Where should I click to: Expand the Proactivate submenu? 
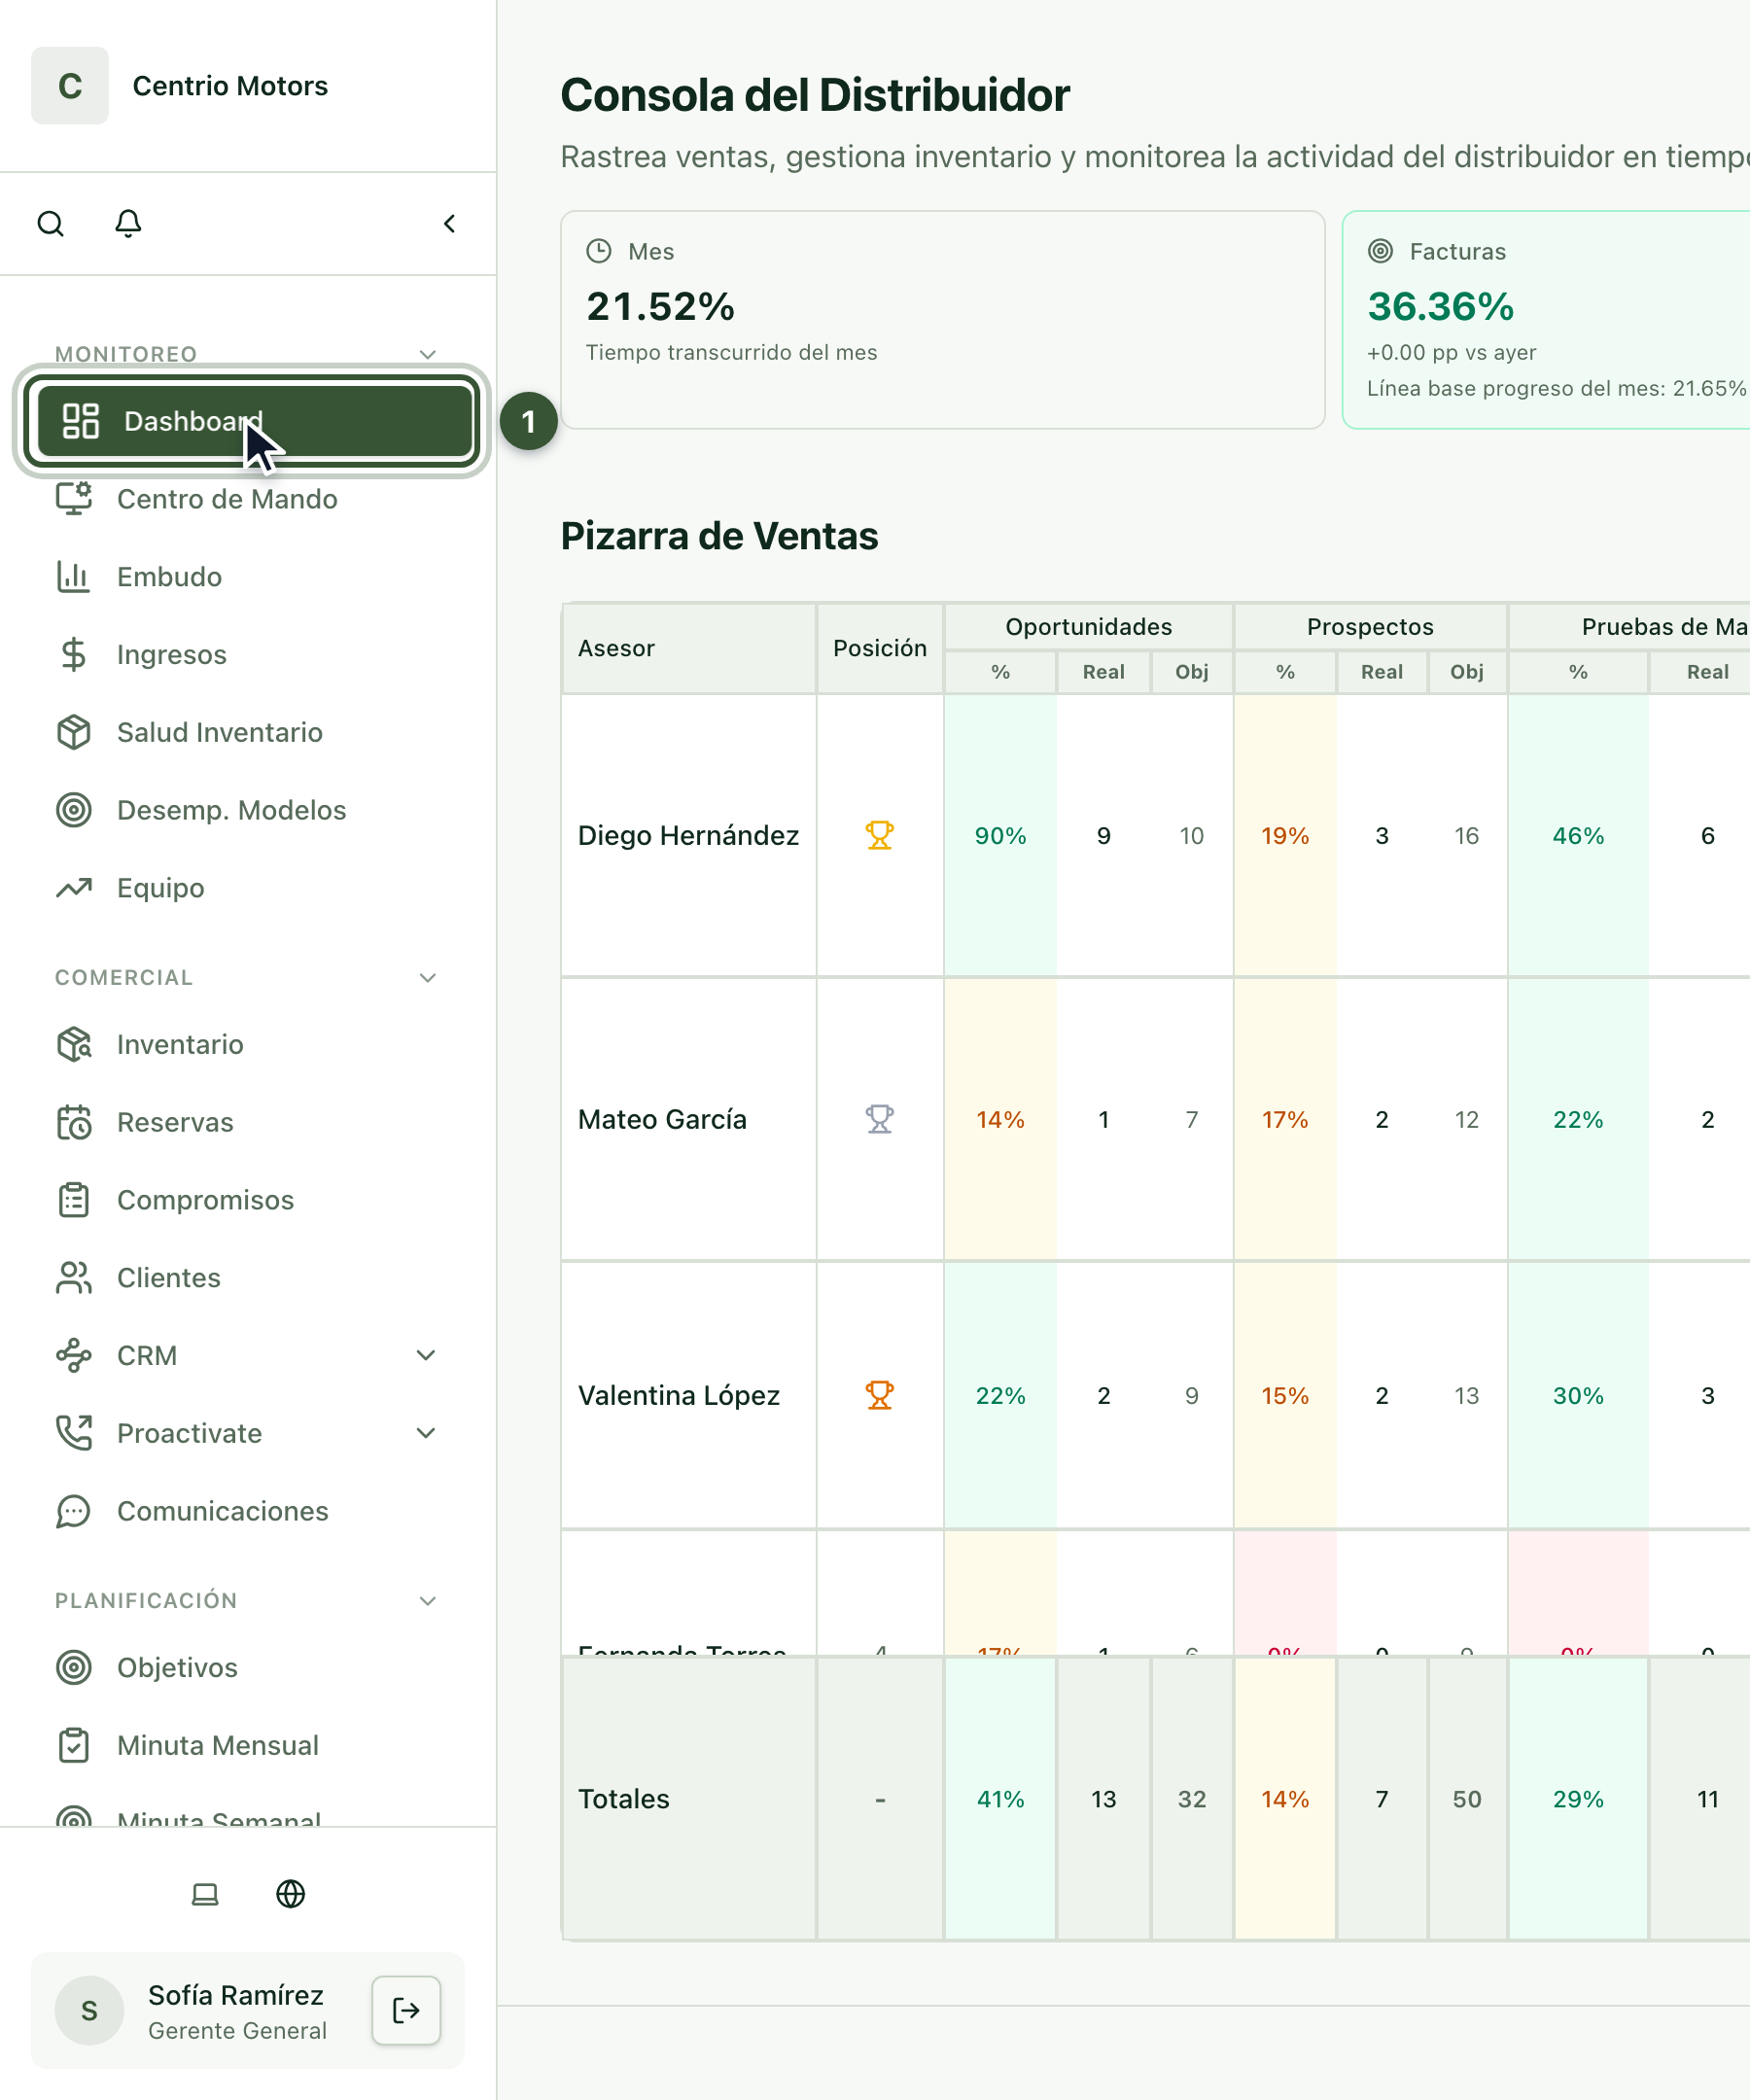(x=426, y=1433)
